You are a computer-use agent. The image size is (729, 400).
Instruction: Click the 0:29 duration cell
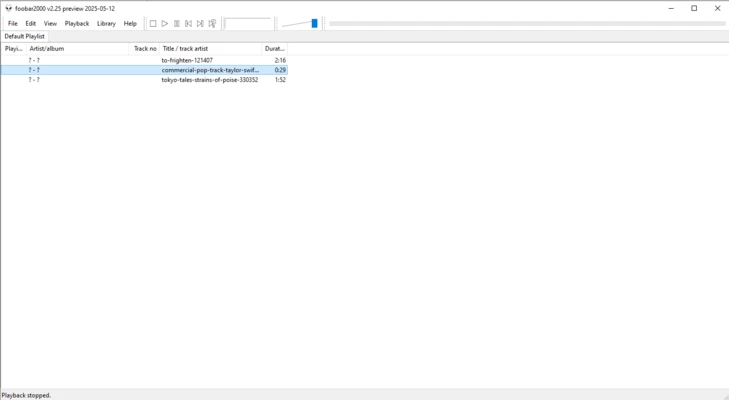click(x=280, y=70)
